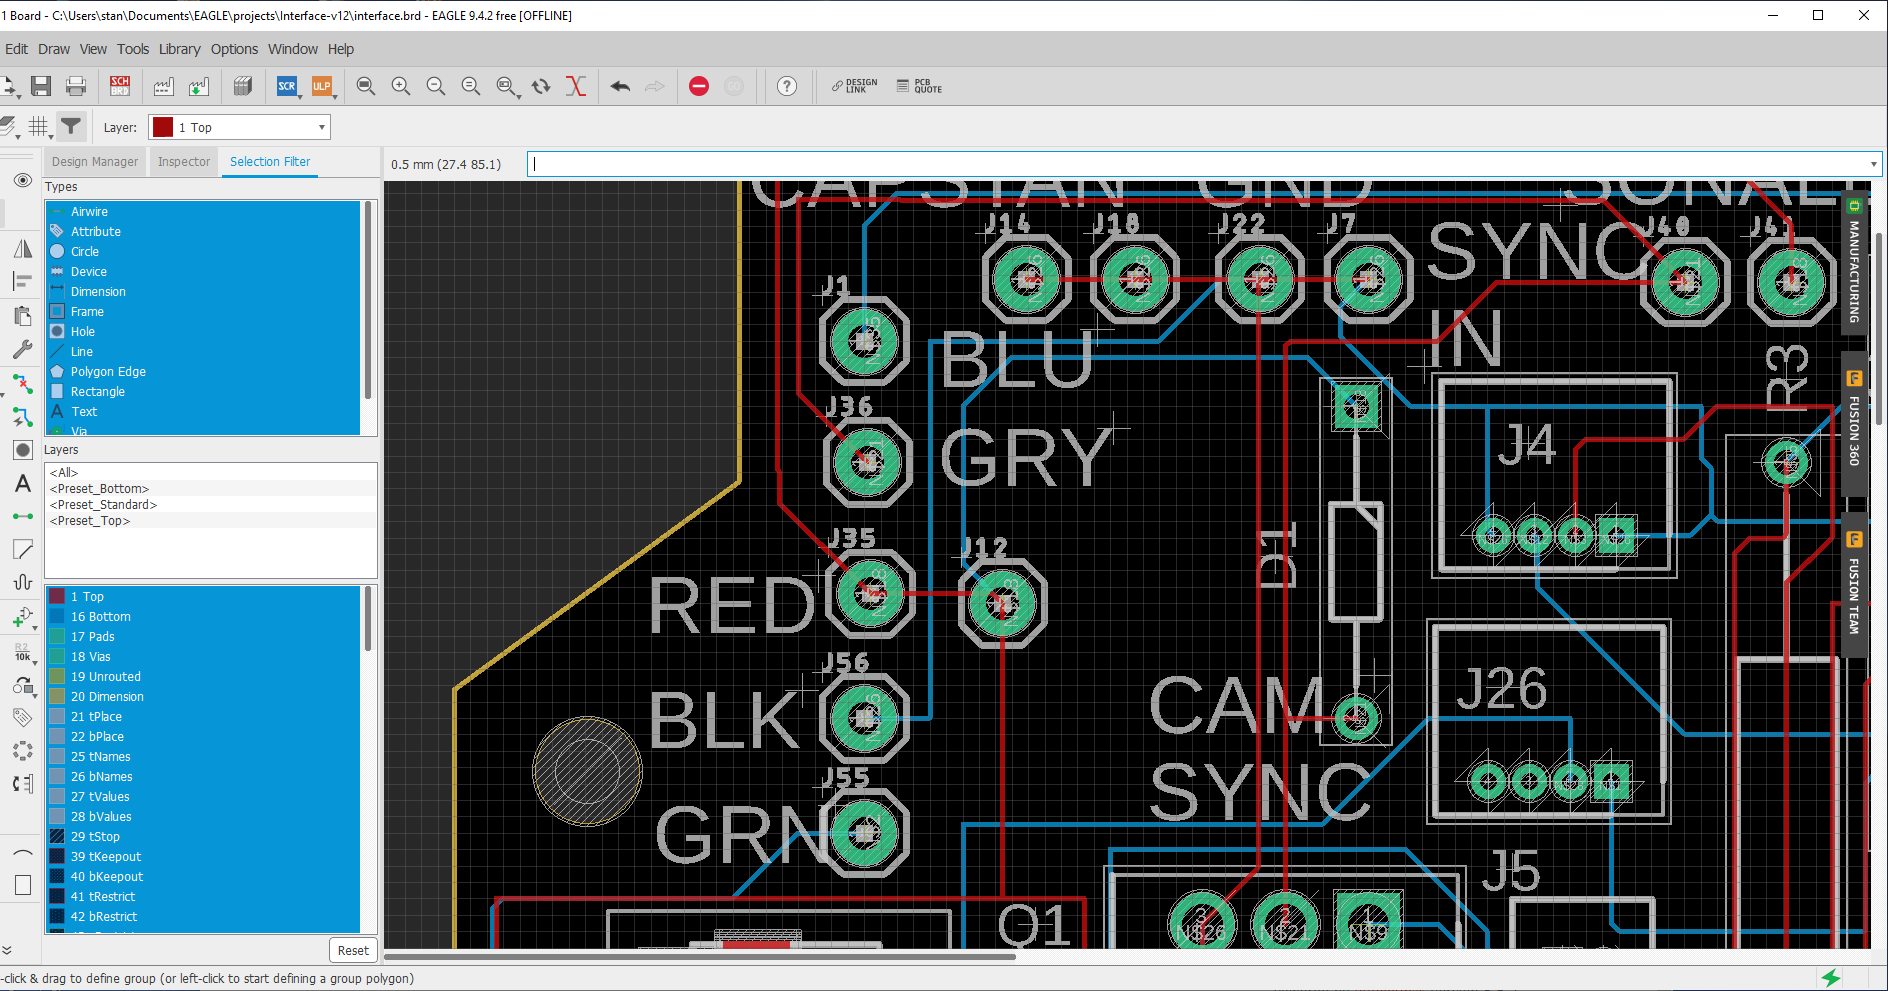Open the Draw menu
Viewport: 1888px width, 991px height.
coord(54,49)
